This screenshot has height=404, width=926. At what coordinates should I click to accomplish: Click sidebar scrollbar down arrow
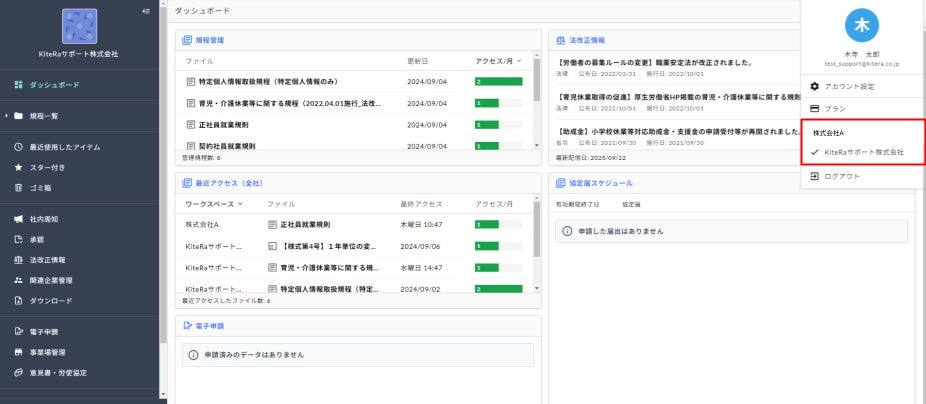click(x=163, y=394)
